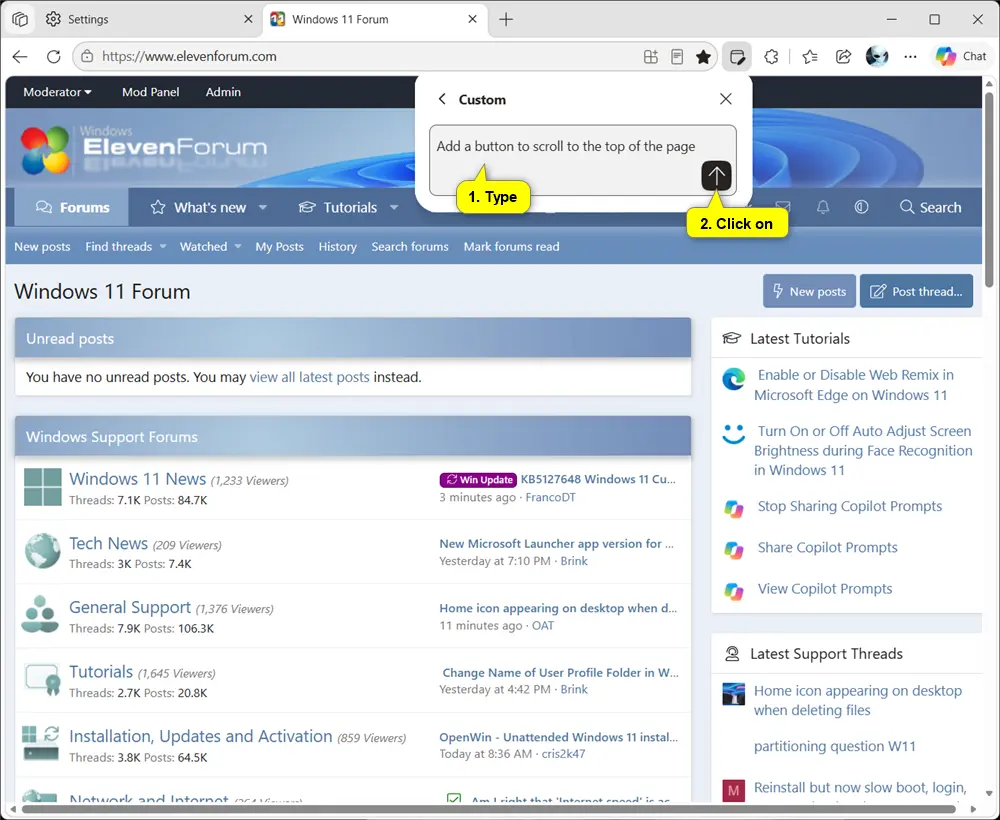Screen dimensions: 1000x820
Task: Click Mark forums read
Action: [511, 247]
